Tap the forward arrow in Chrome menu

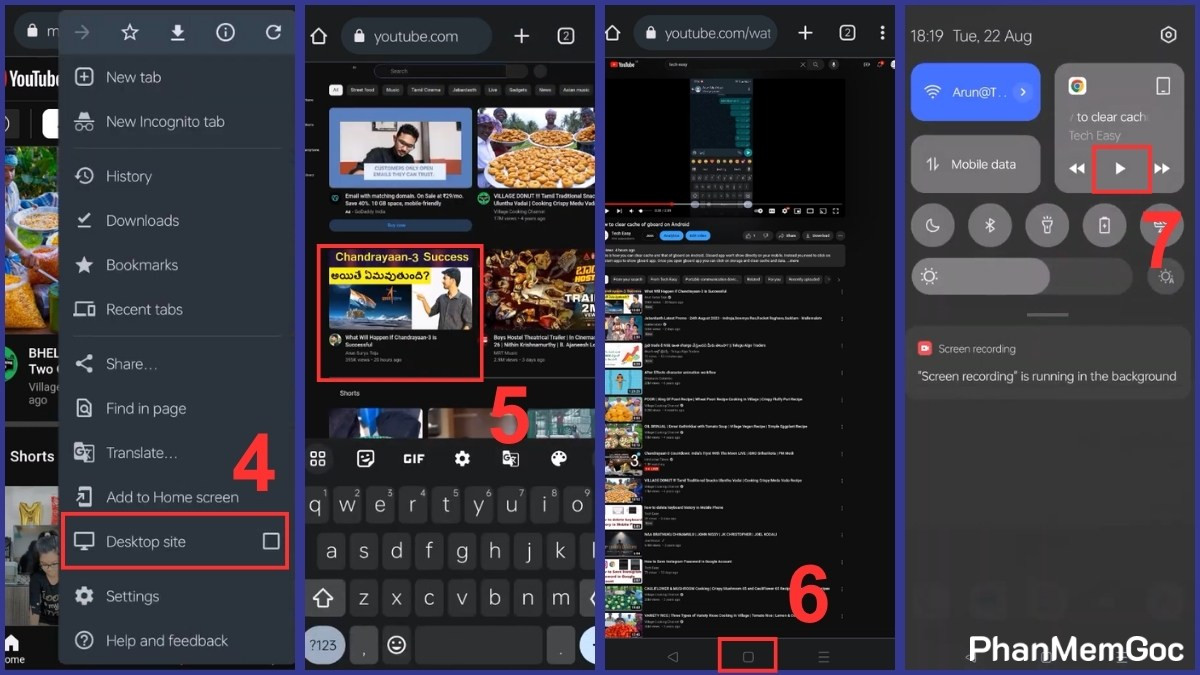point(82,33)
